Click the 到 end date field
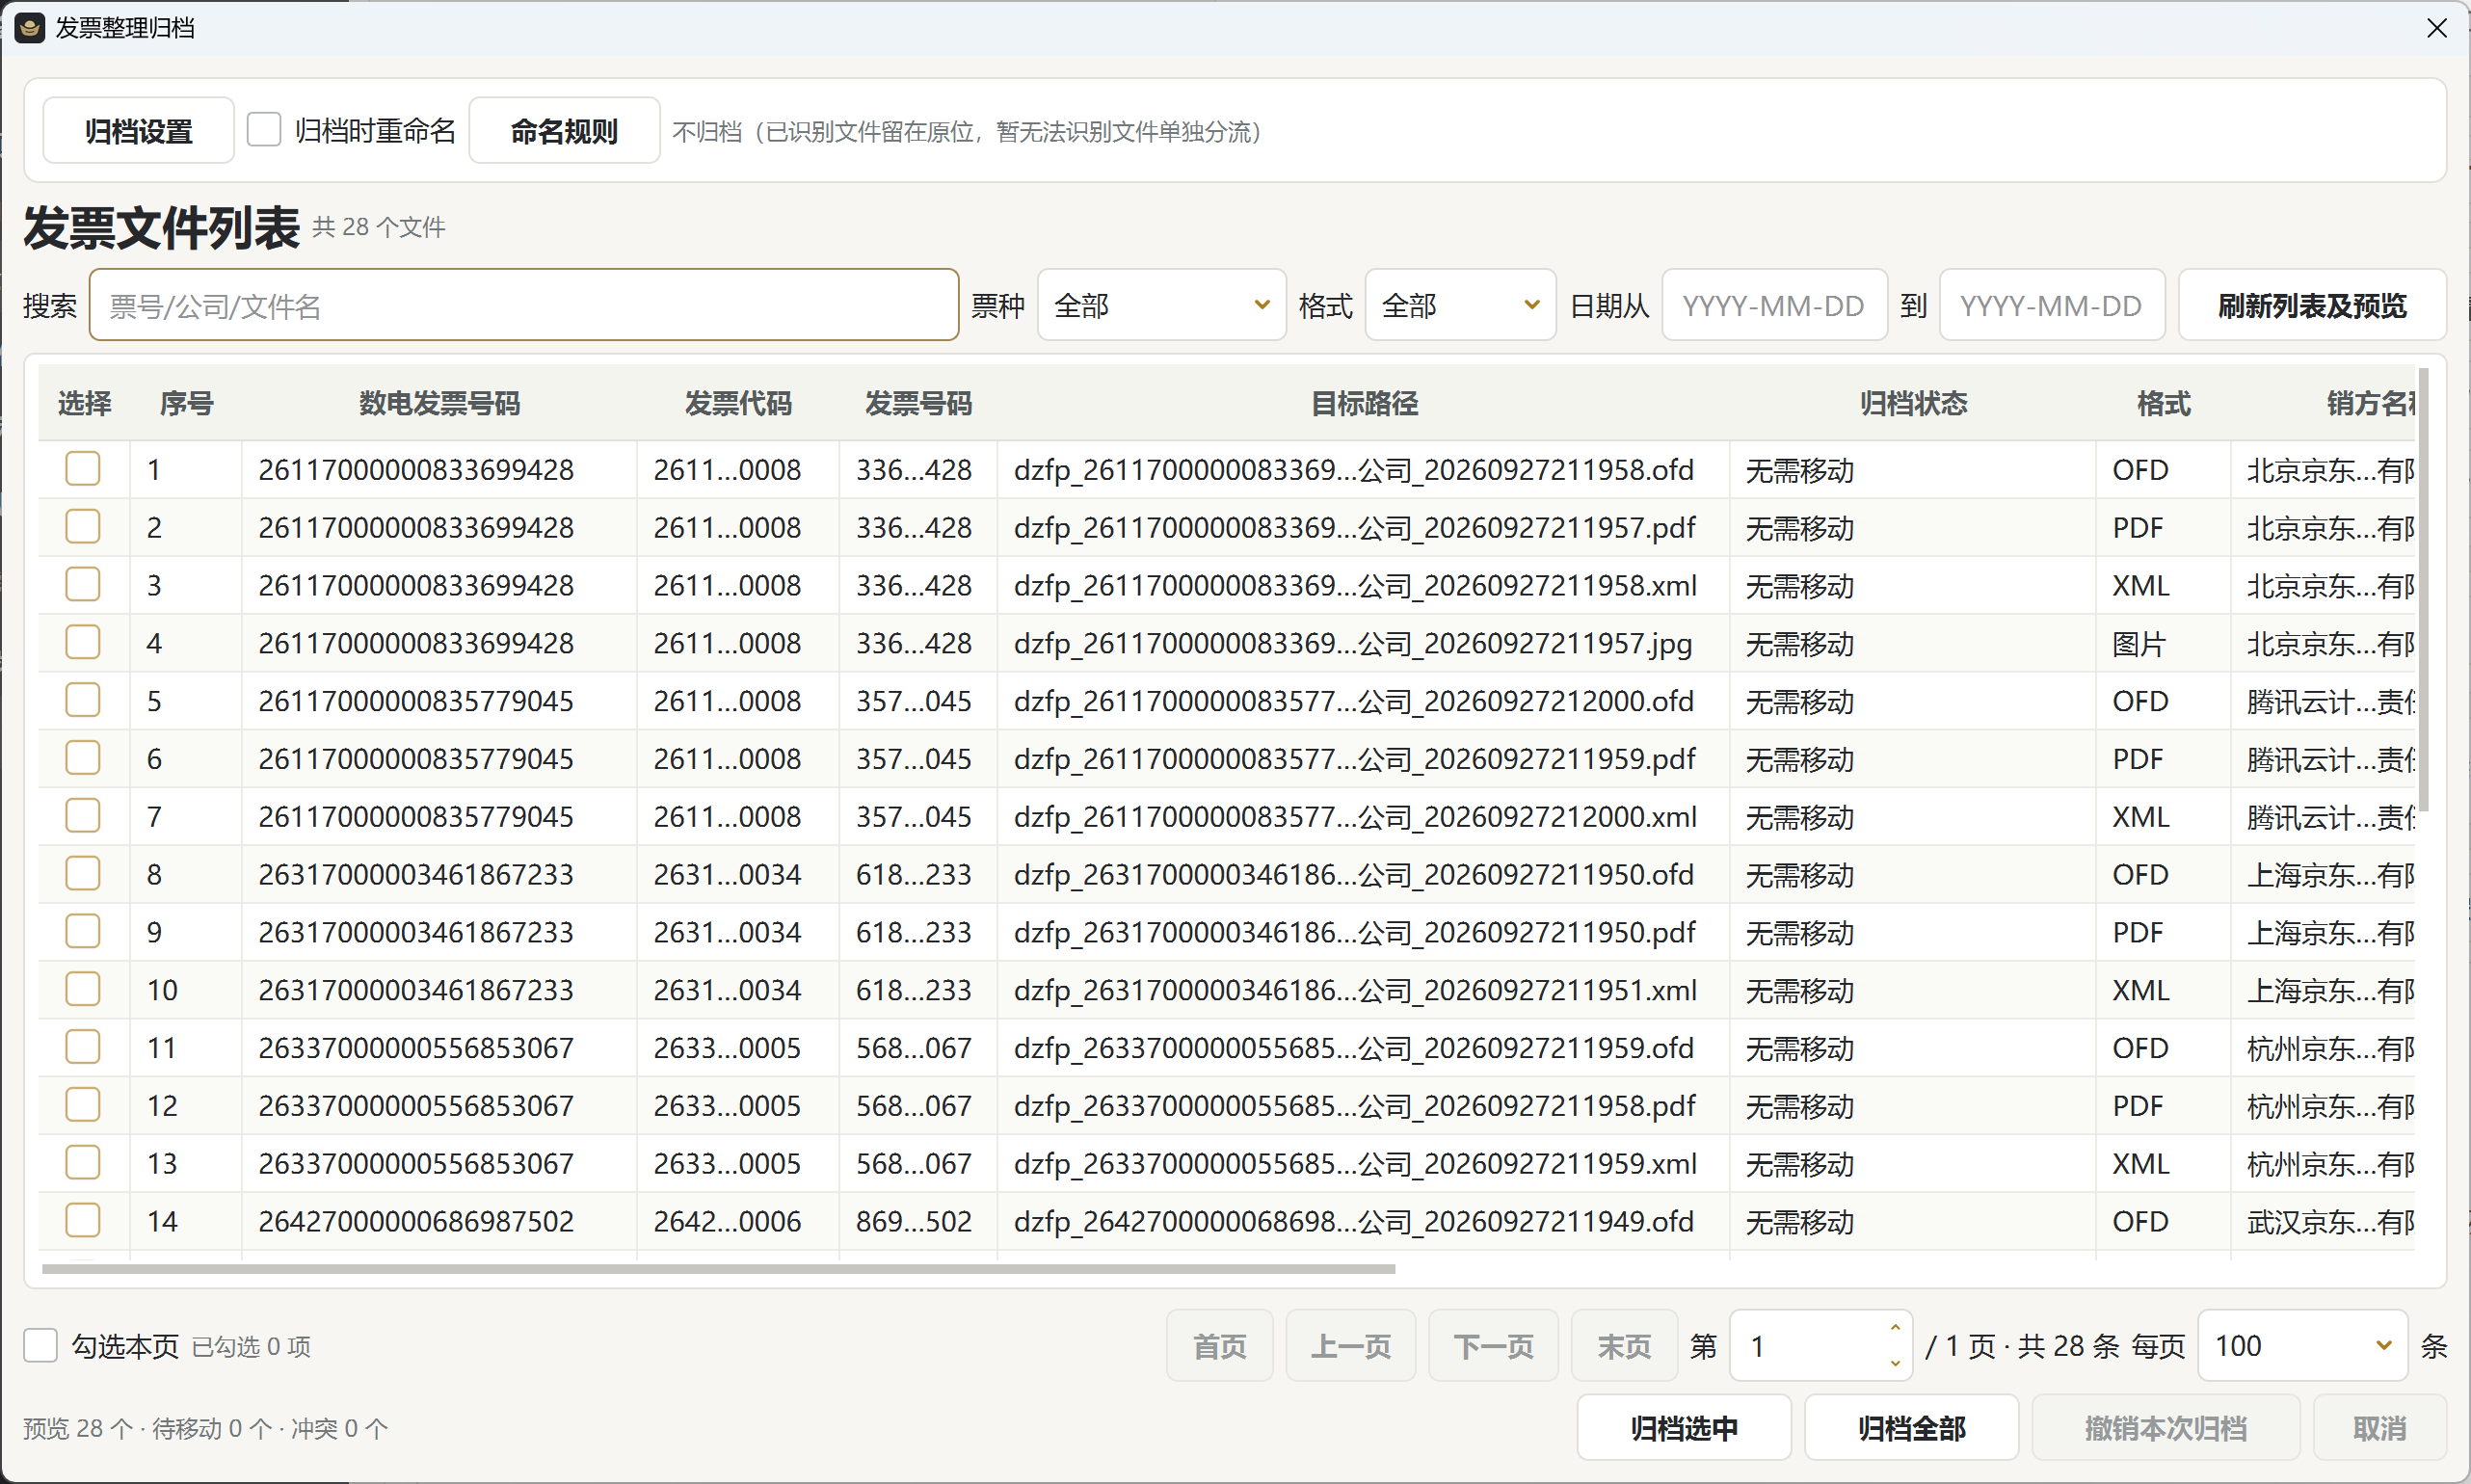Viewport: 2471px width, 1484px height. (x=2052, y=305)
